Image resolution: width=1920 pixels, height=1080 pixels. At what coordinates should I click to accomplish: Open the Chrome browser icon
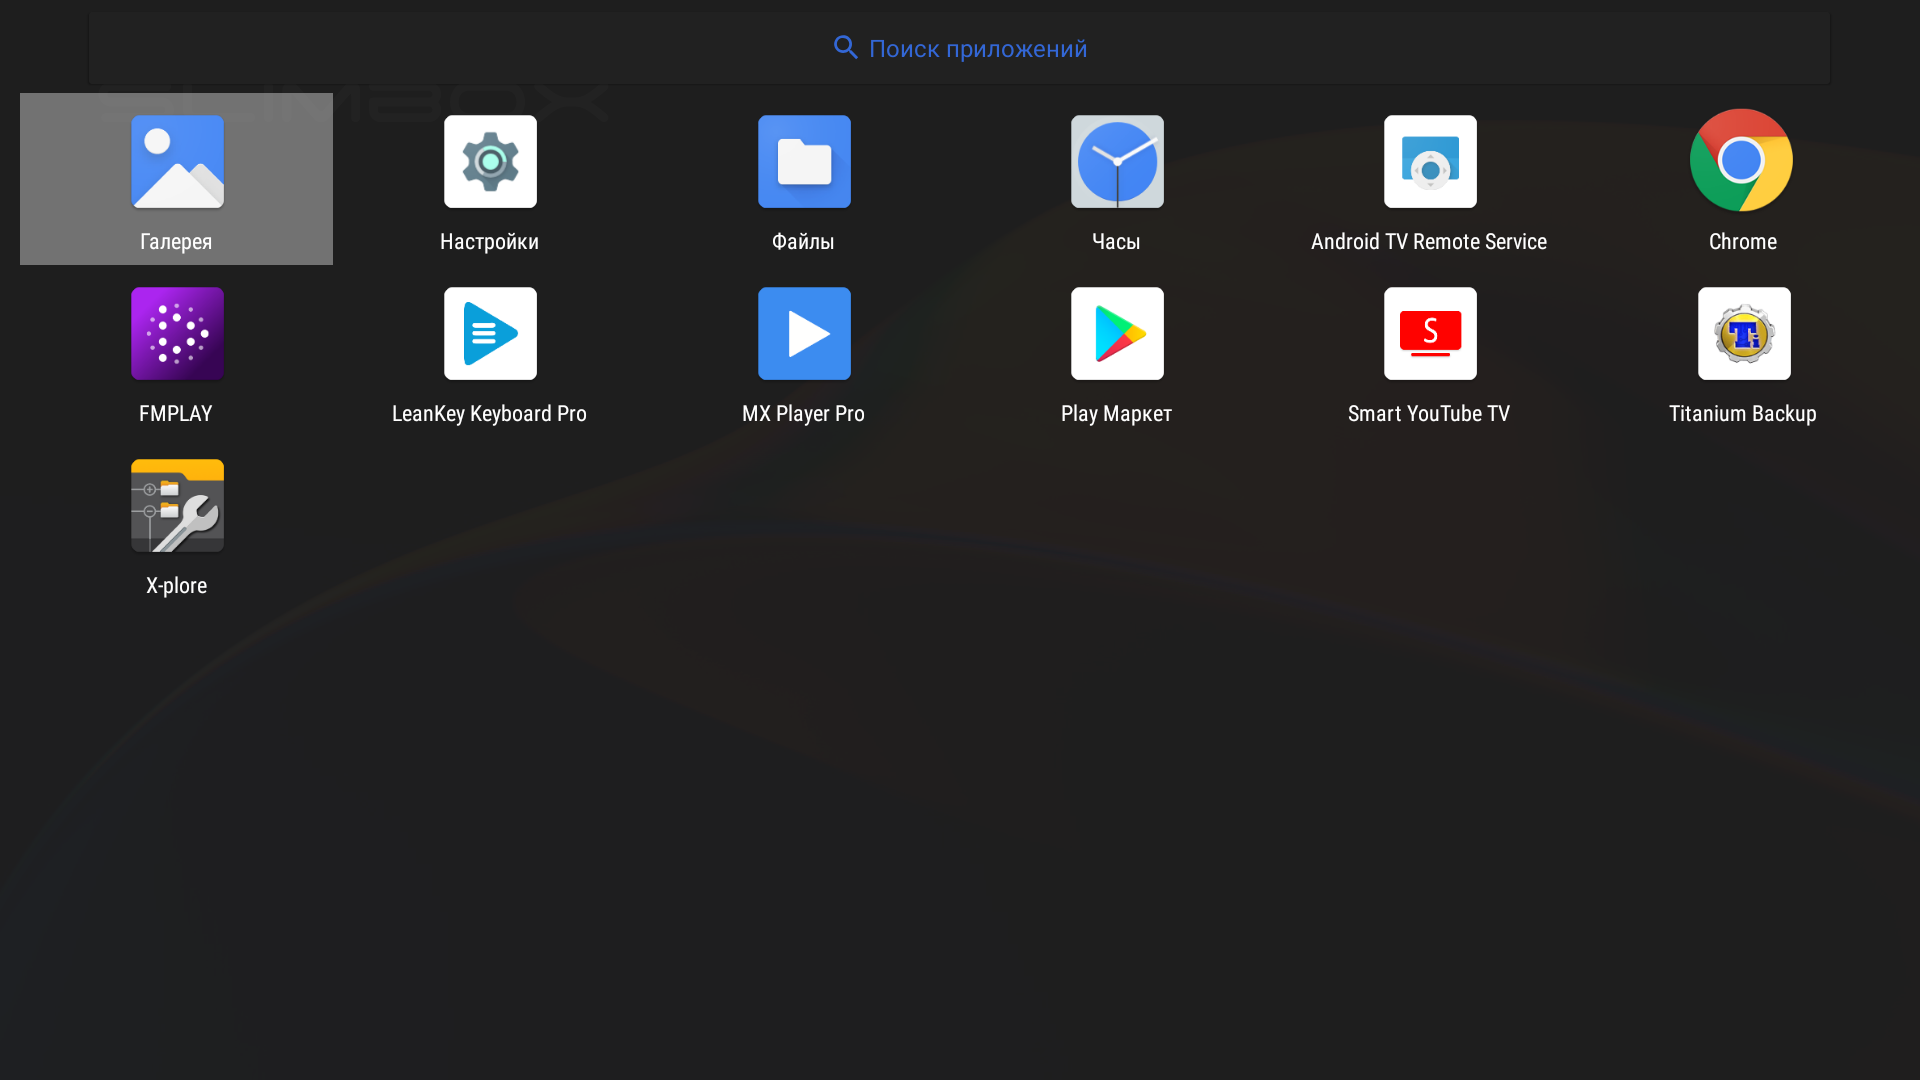click(1741, 160)
